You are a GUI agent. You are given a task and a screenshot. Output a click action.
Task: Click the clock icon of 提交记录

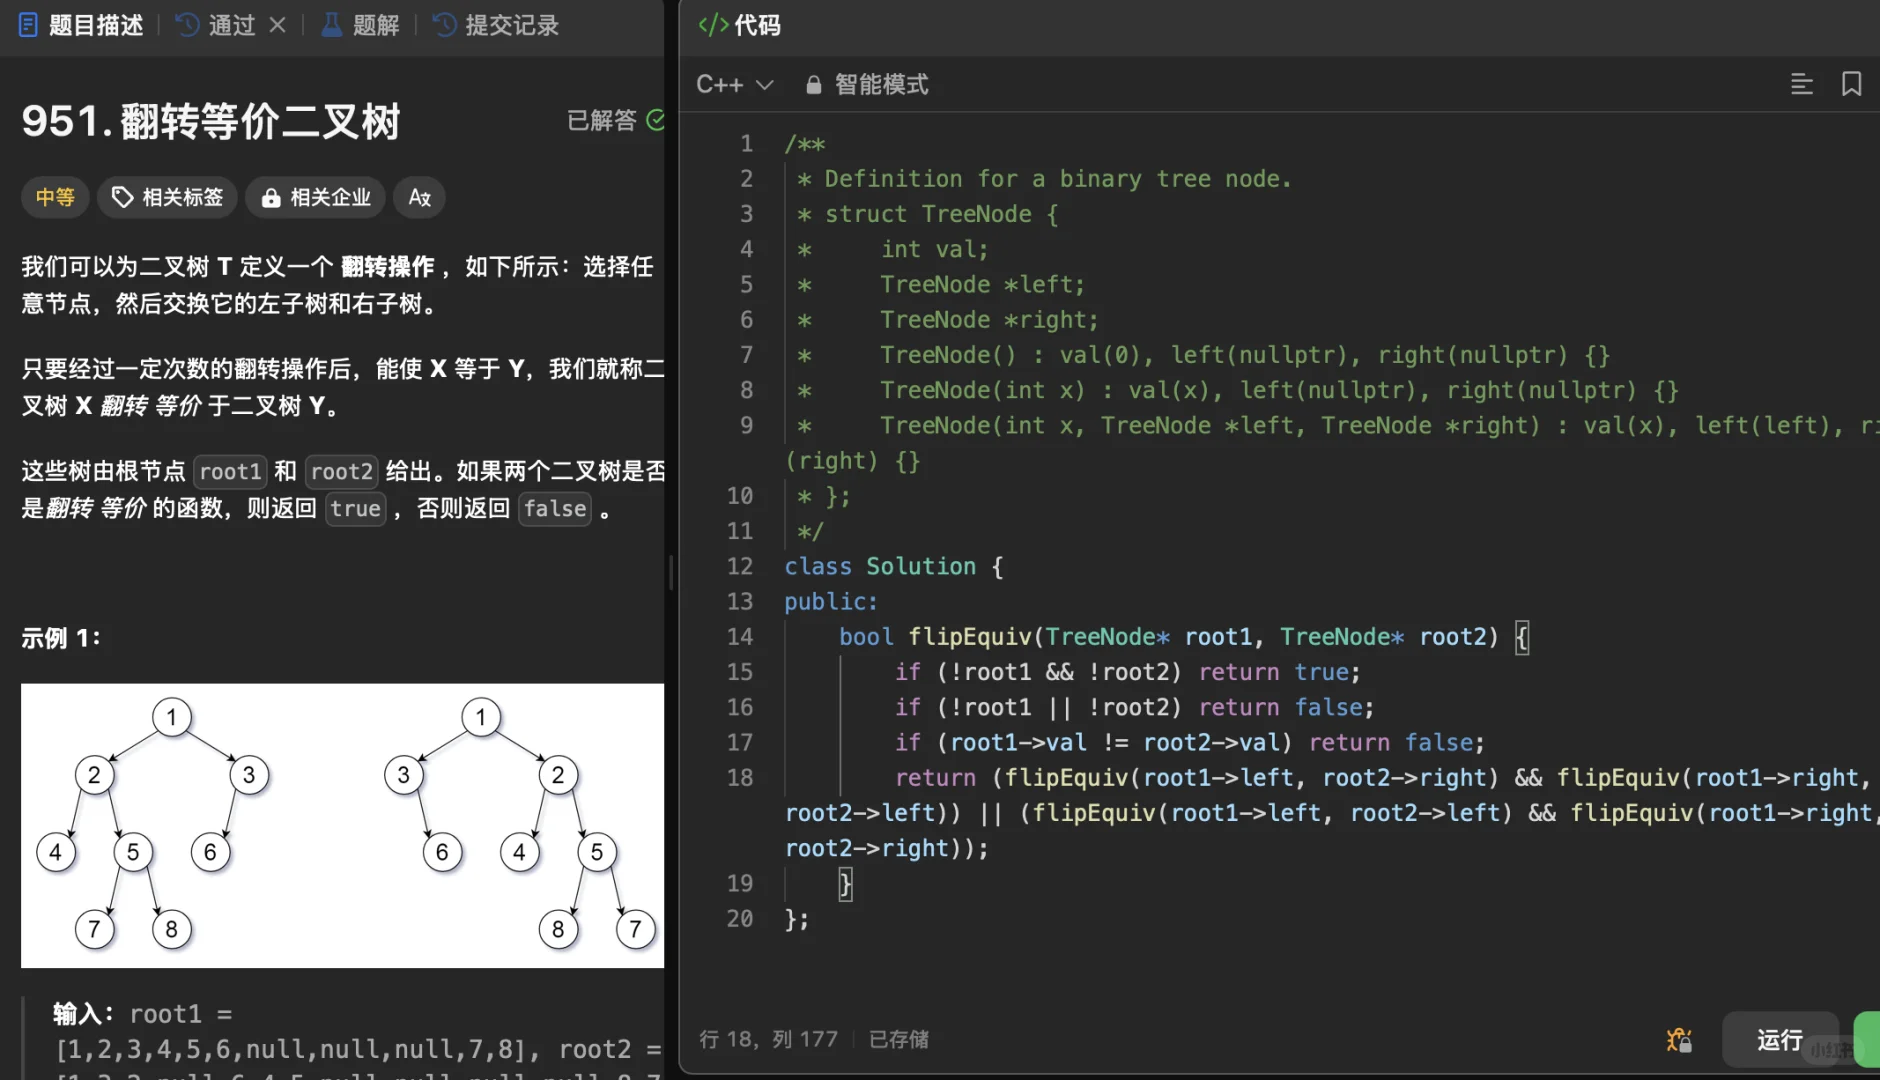pos(444,25)
